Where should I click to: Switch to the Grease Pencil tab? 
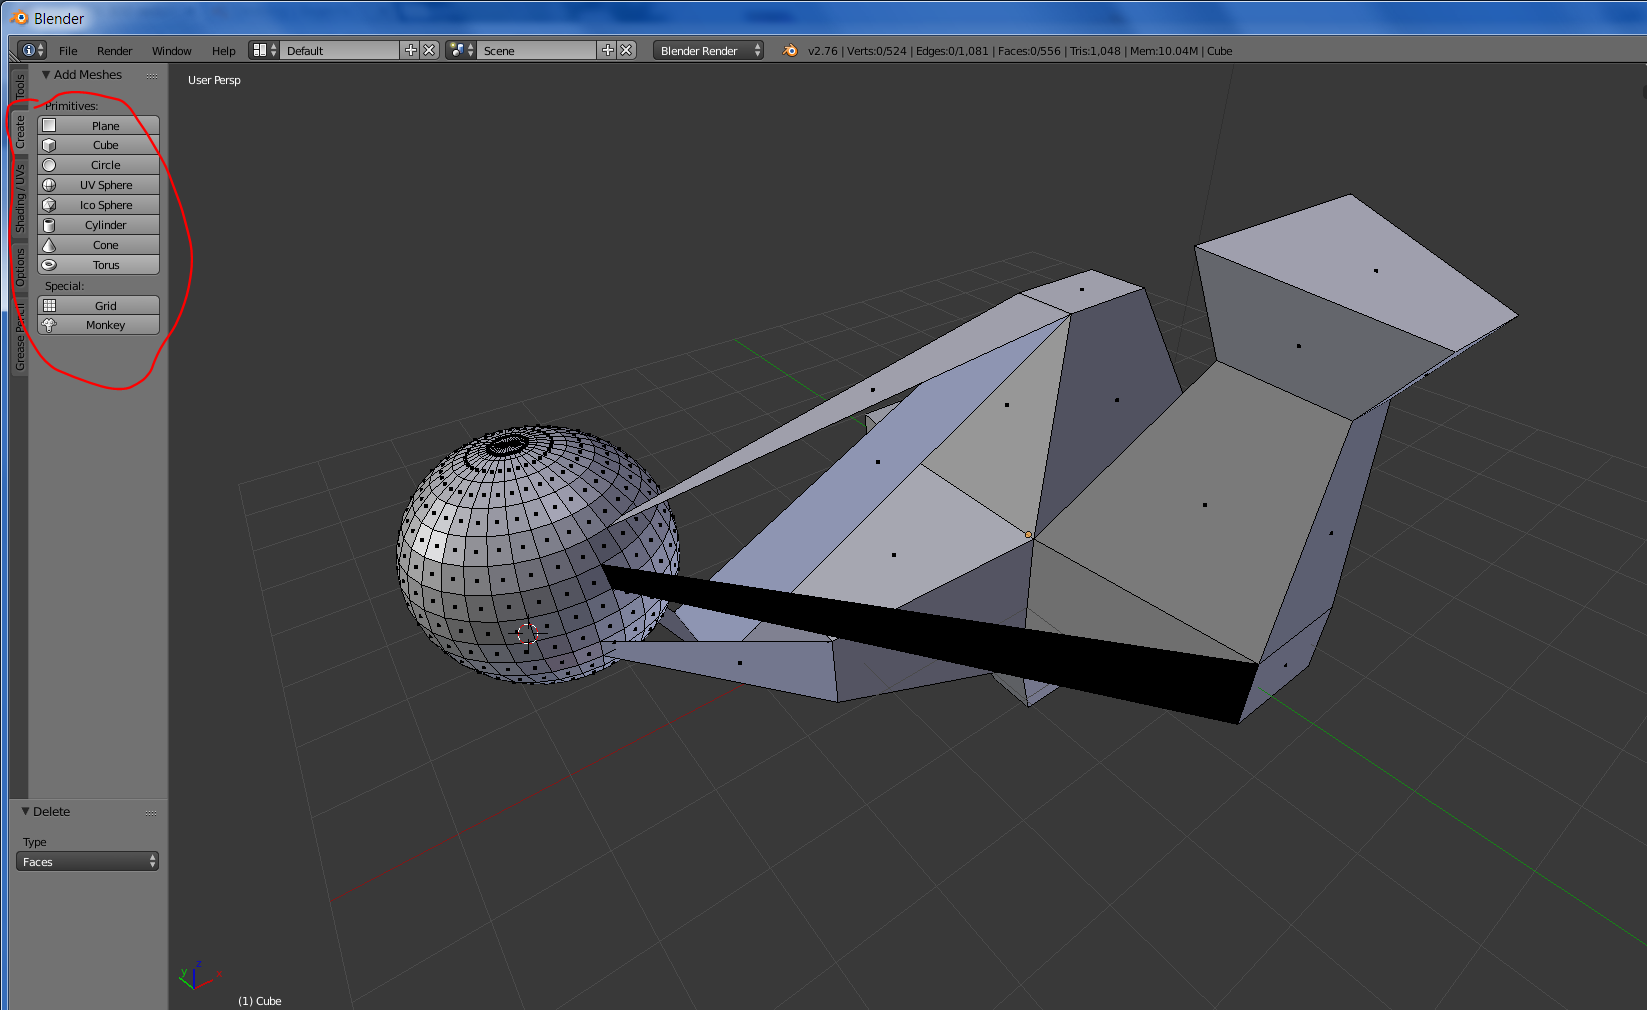click(19, 336)
